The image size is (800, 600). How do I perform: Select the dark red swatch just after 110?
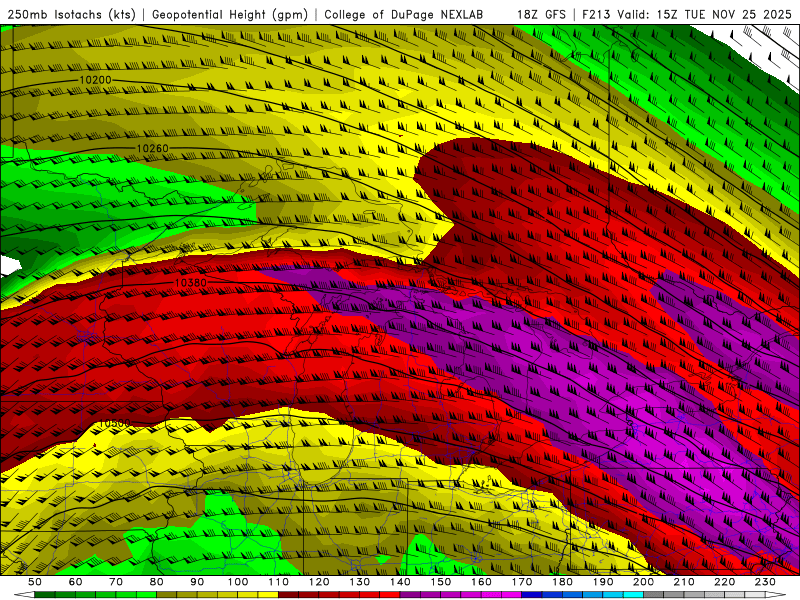click(288, 595)
